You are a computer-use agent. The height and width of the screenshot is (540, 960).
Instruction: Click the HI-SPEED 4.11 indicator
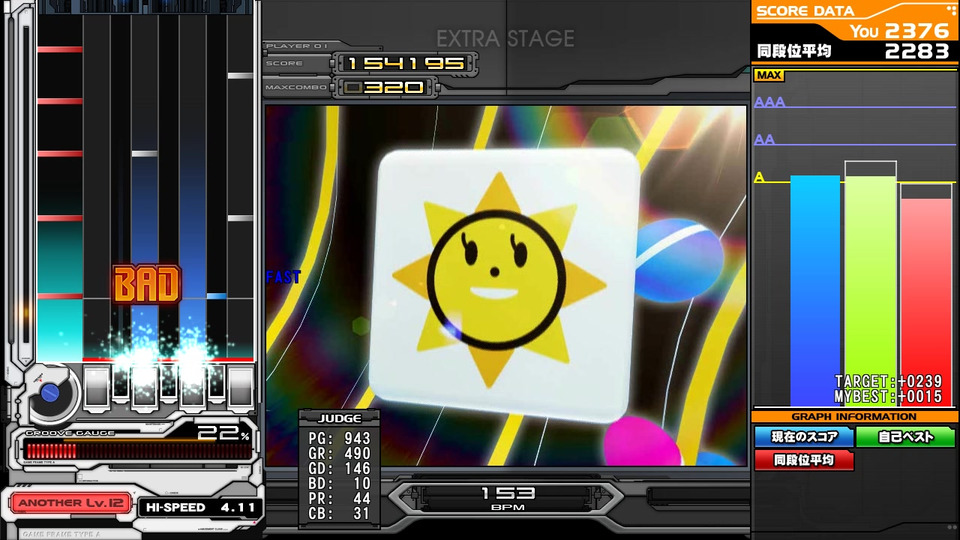point(200,508)
